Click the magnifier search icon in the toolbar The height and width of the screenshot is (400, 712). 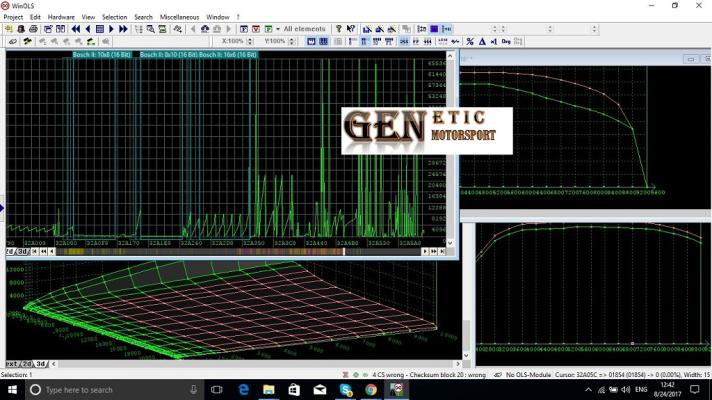(x=149, y=29)
